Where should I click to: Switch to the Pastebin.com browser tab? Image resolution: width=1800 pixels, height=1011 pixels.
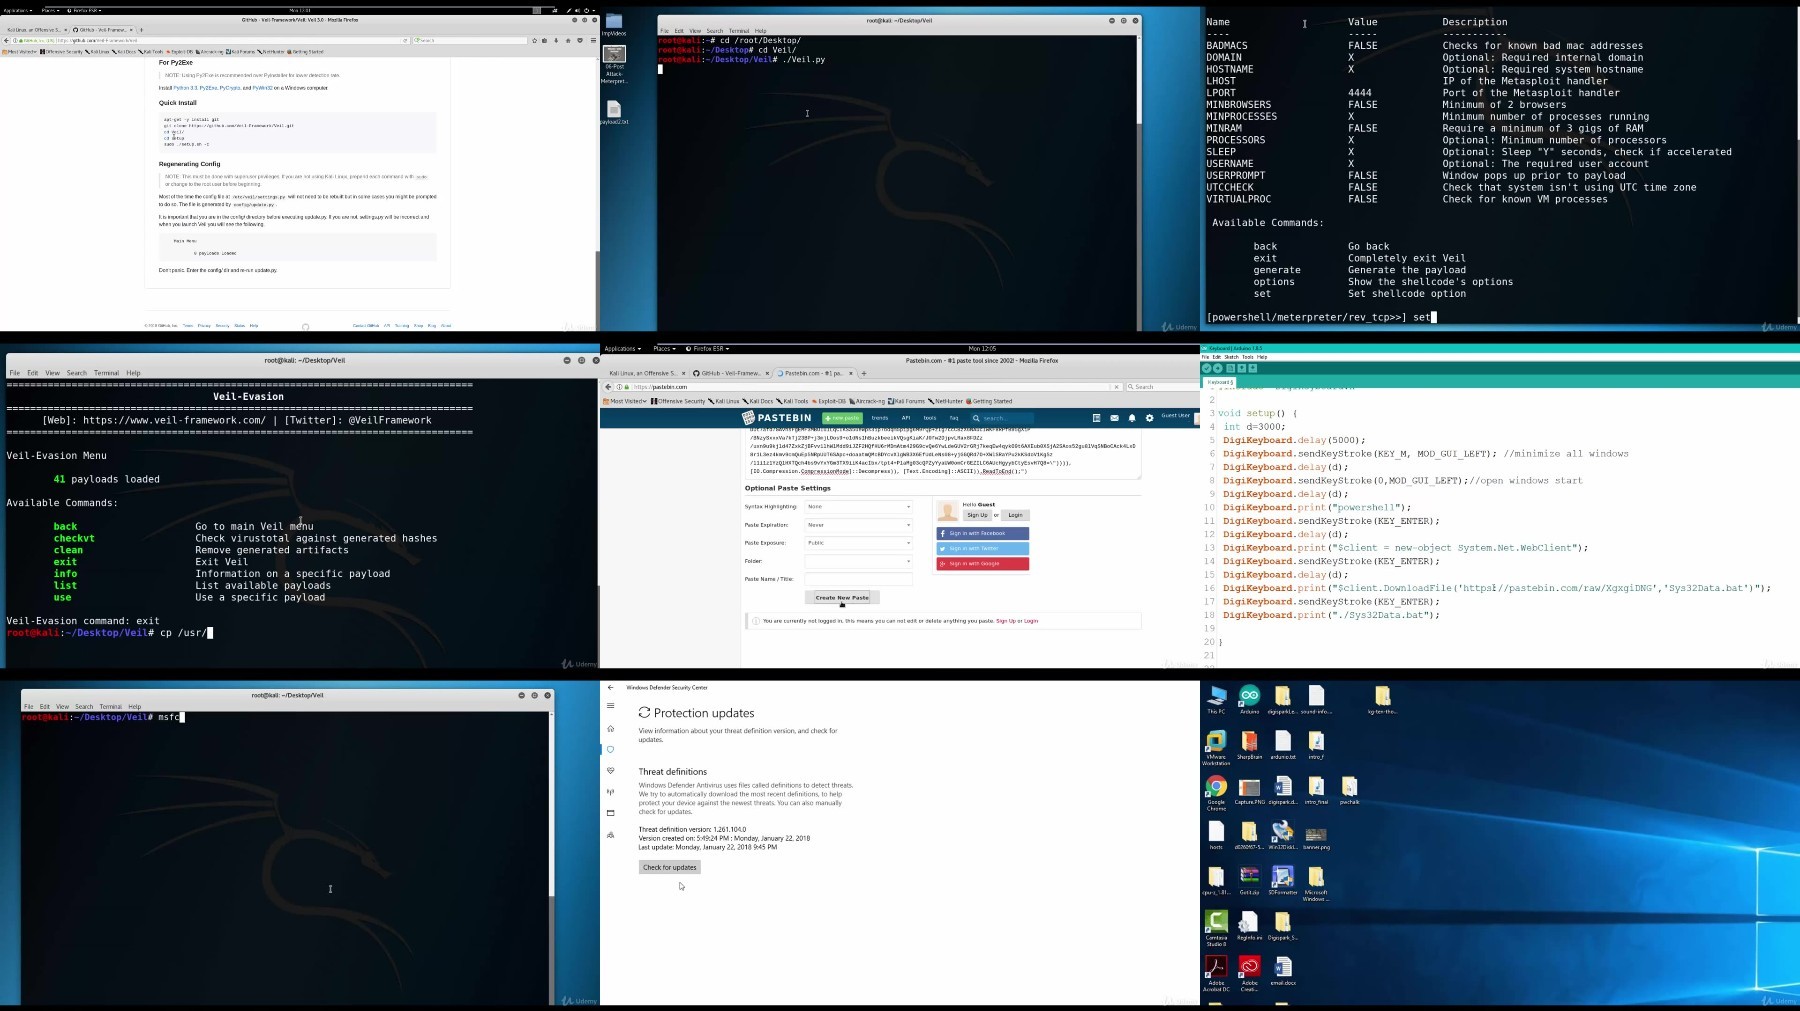point(813,373)
